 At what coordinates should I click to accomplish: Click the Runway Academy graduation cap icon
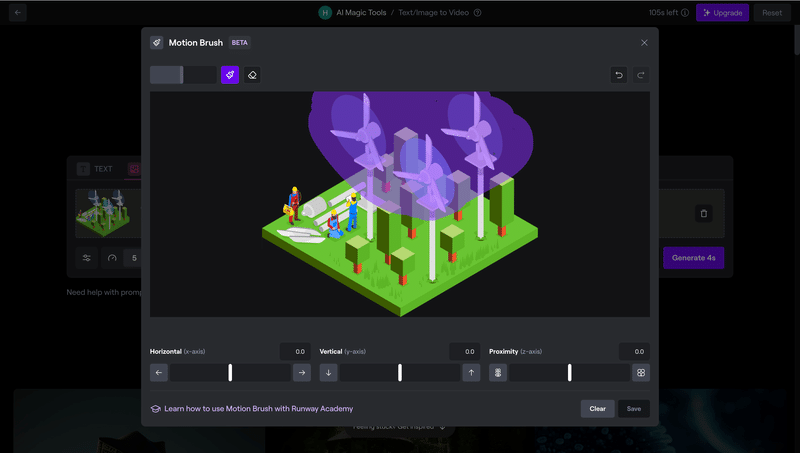pos(156,409)
